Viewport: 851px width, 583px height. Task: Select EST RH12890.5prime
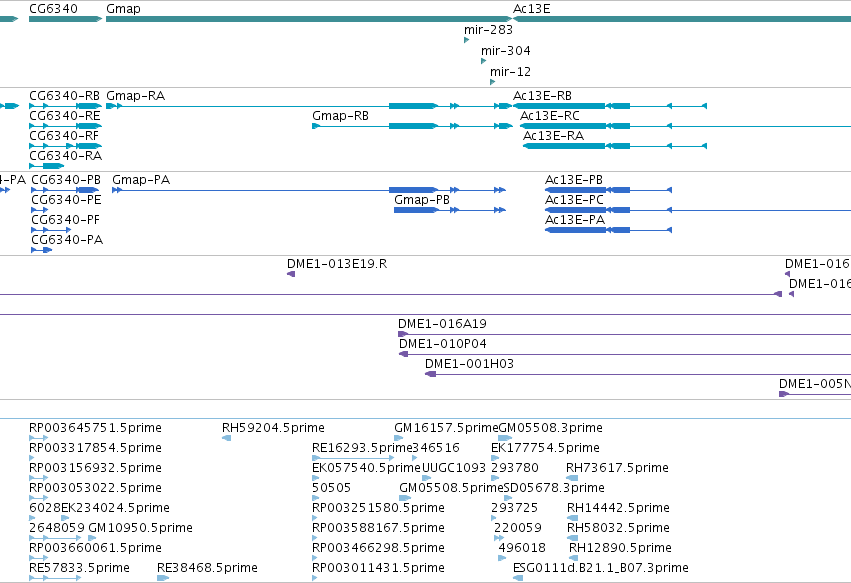coord(620,549)
